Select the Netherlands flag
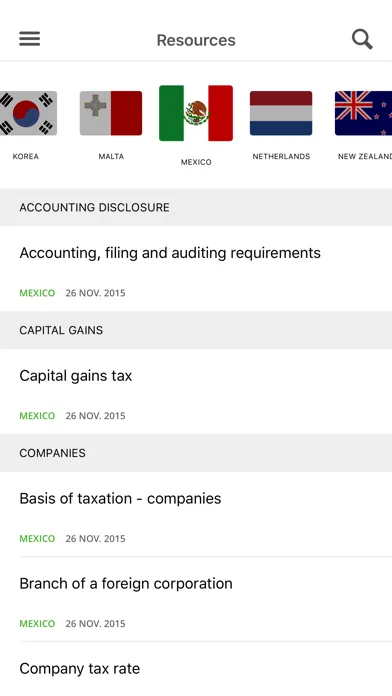 click(x=281, y=113)
